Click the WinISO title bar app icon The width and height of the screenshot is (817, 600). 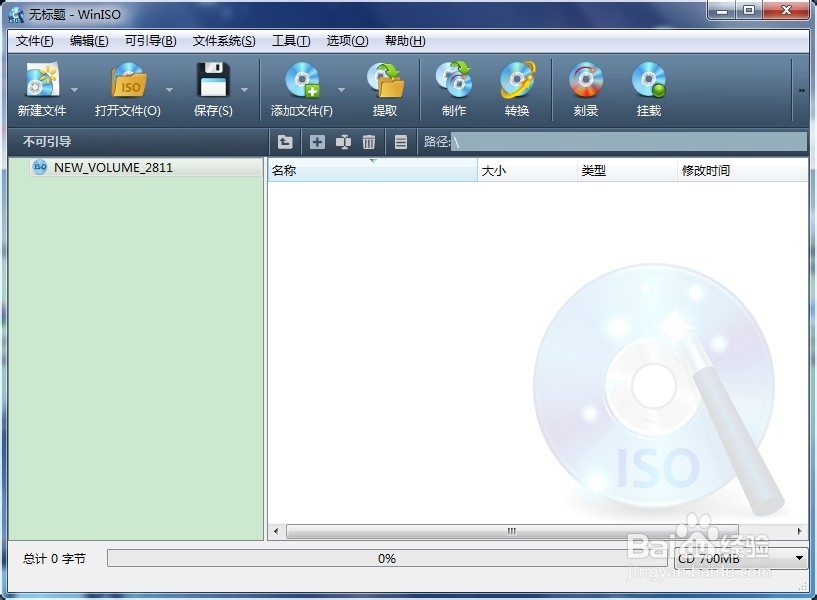(16, 14)
